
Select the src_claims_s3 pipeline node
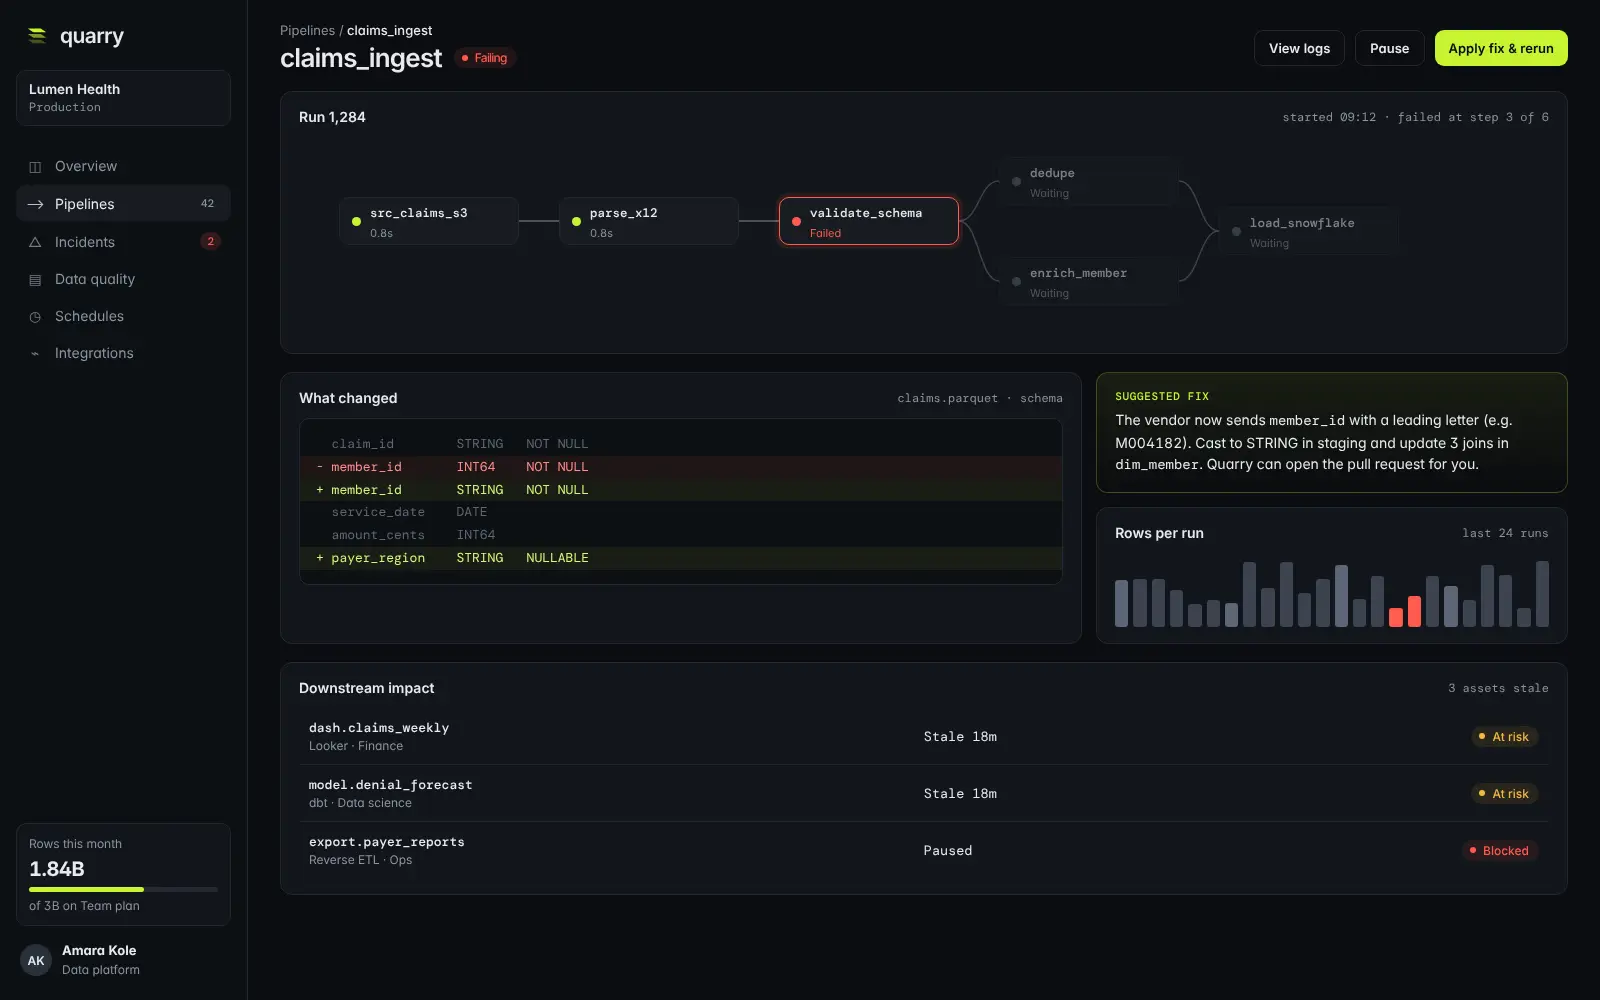coord(429,221)
